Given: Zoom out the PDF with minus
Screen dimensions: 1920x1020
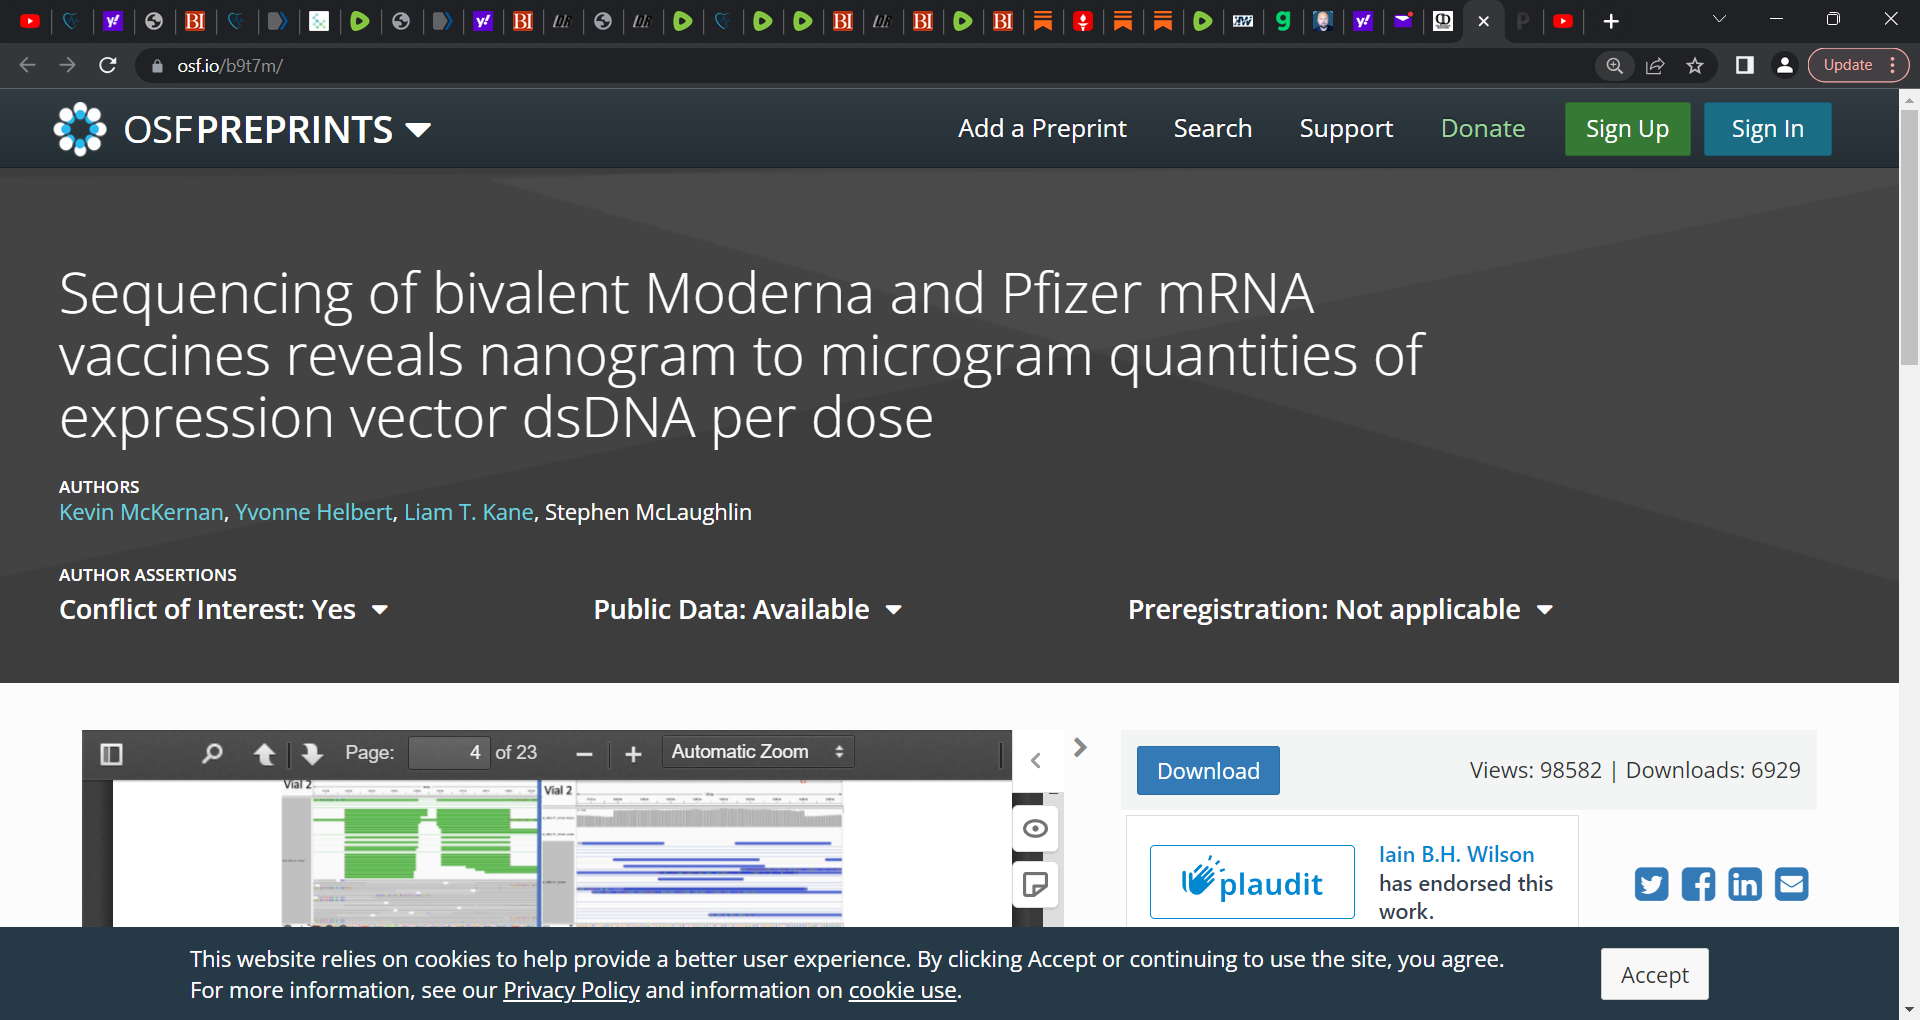Looking at the screenshot, I should coord(585,754).
